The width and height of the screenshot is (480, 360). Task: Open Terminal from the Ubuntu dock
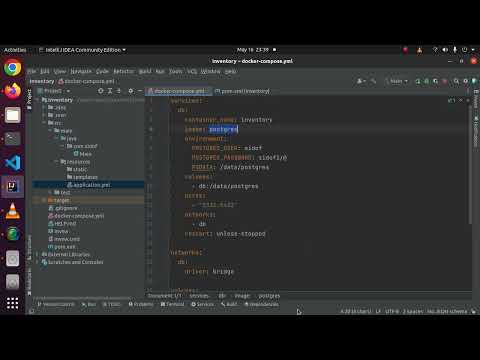[12, 139]
